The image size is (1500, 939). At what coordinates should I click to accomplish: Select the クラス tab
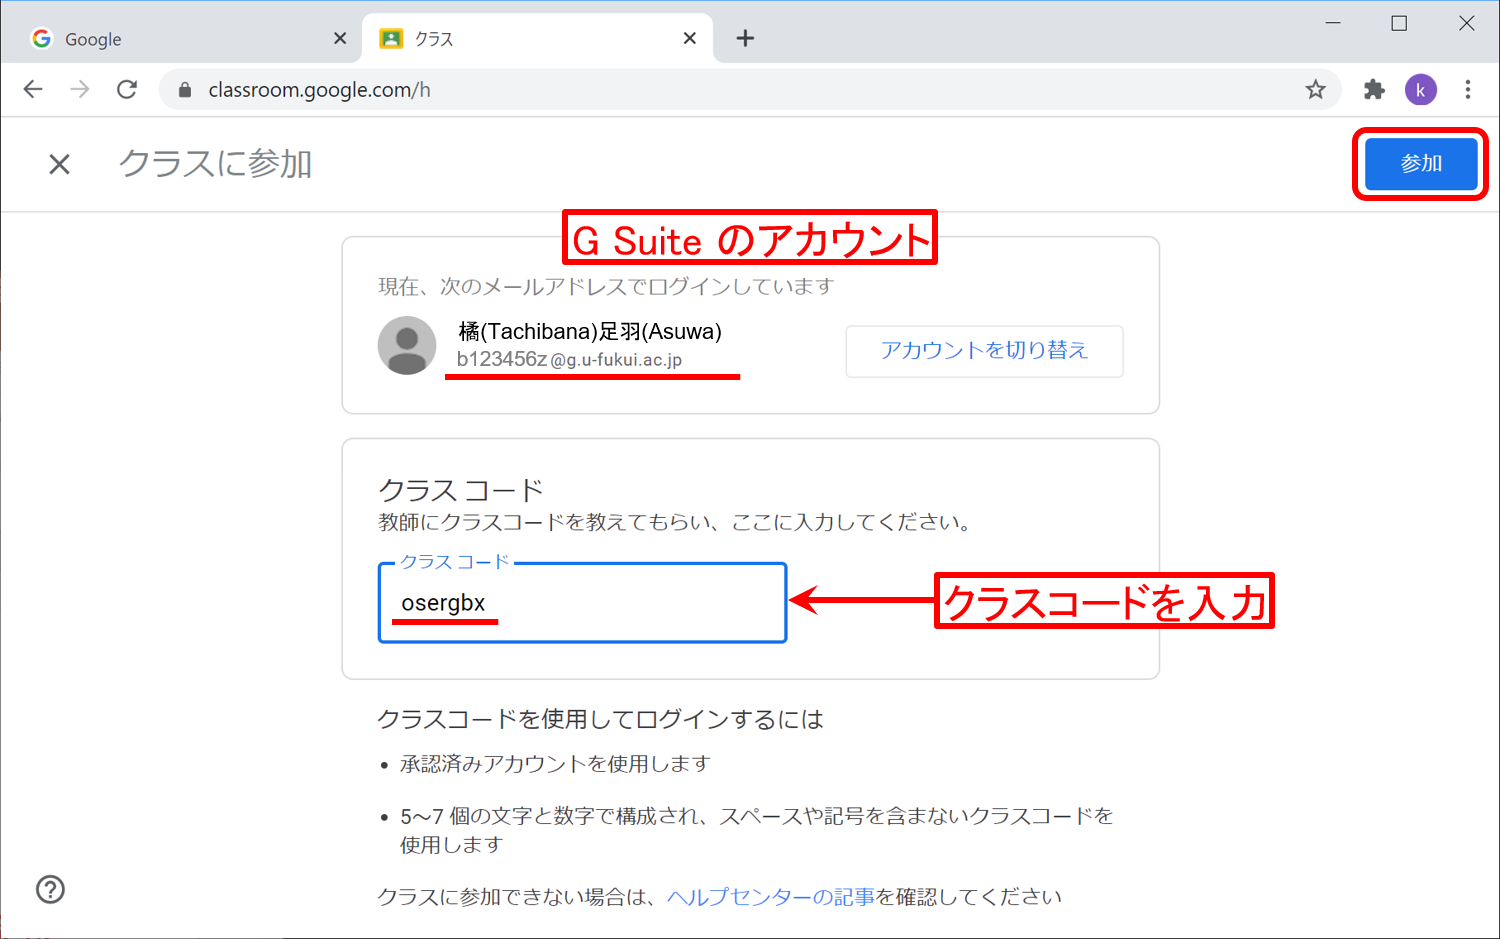point(537,39)
